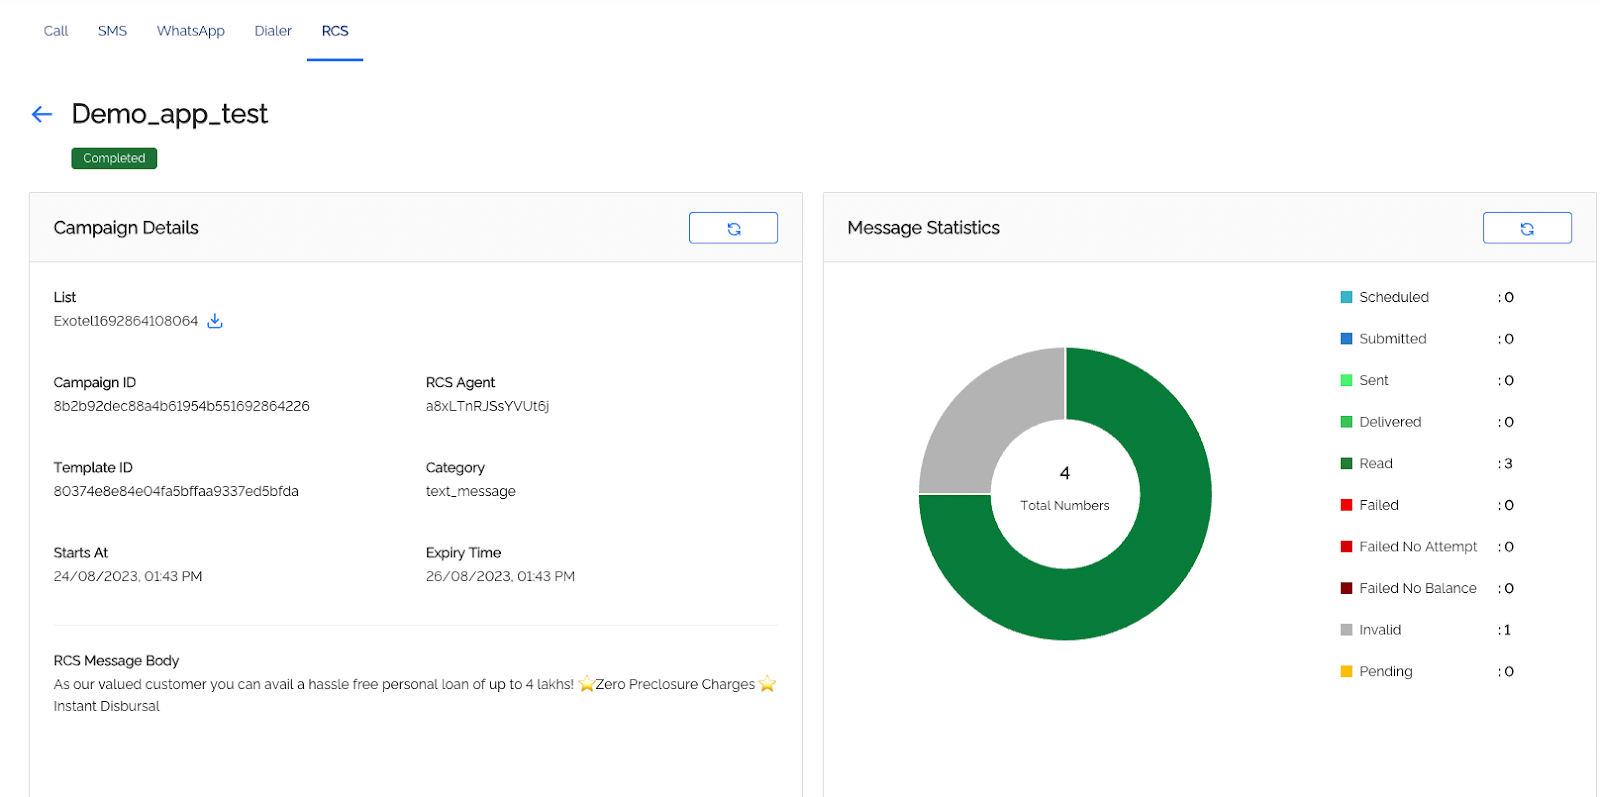1600x797 pixels.
Task: Click the Sent legend color swatch
Action: pyautogui.click(x=1346, y=380)
